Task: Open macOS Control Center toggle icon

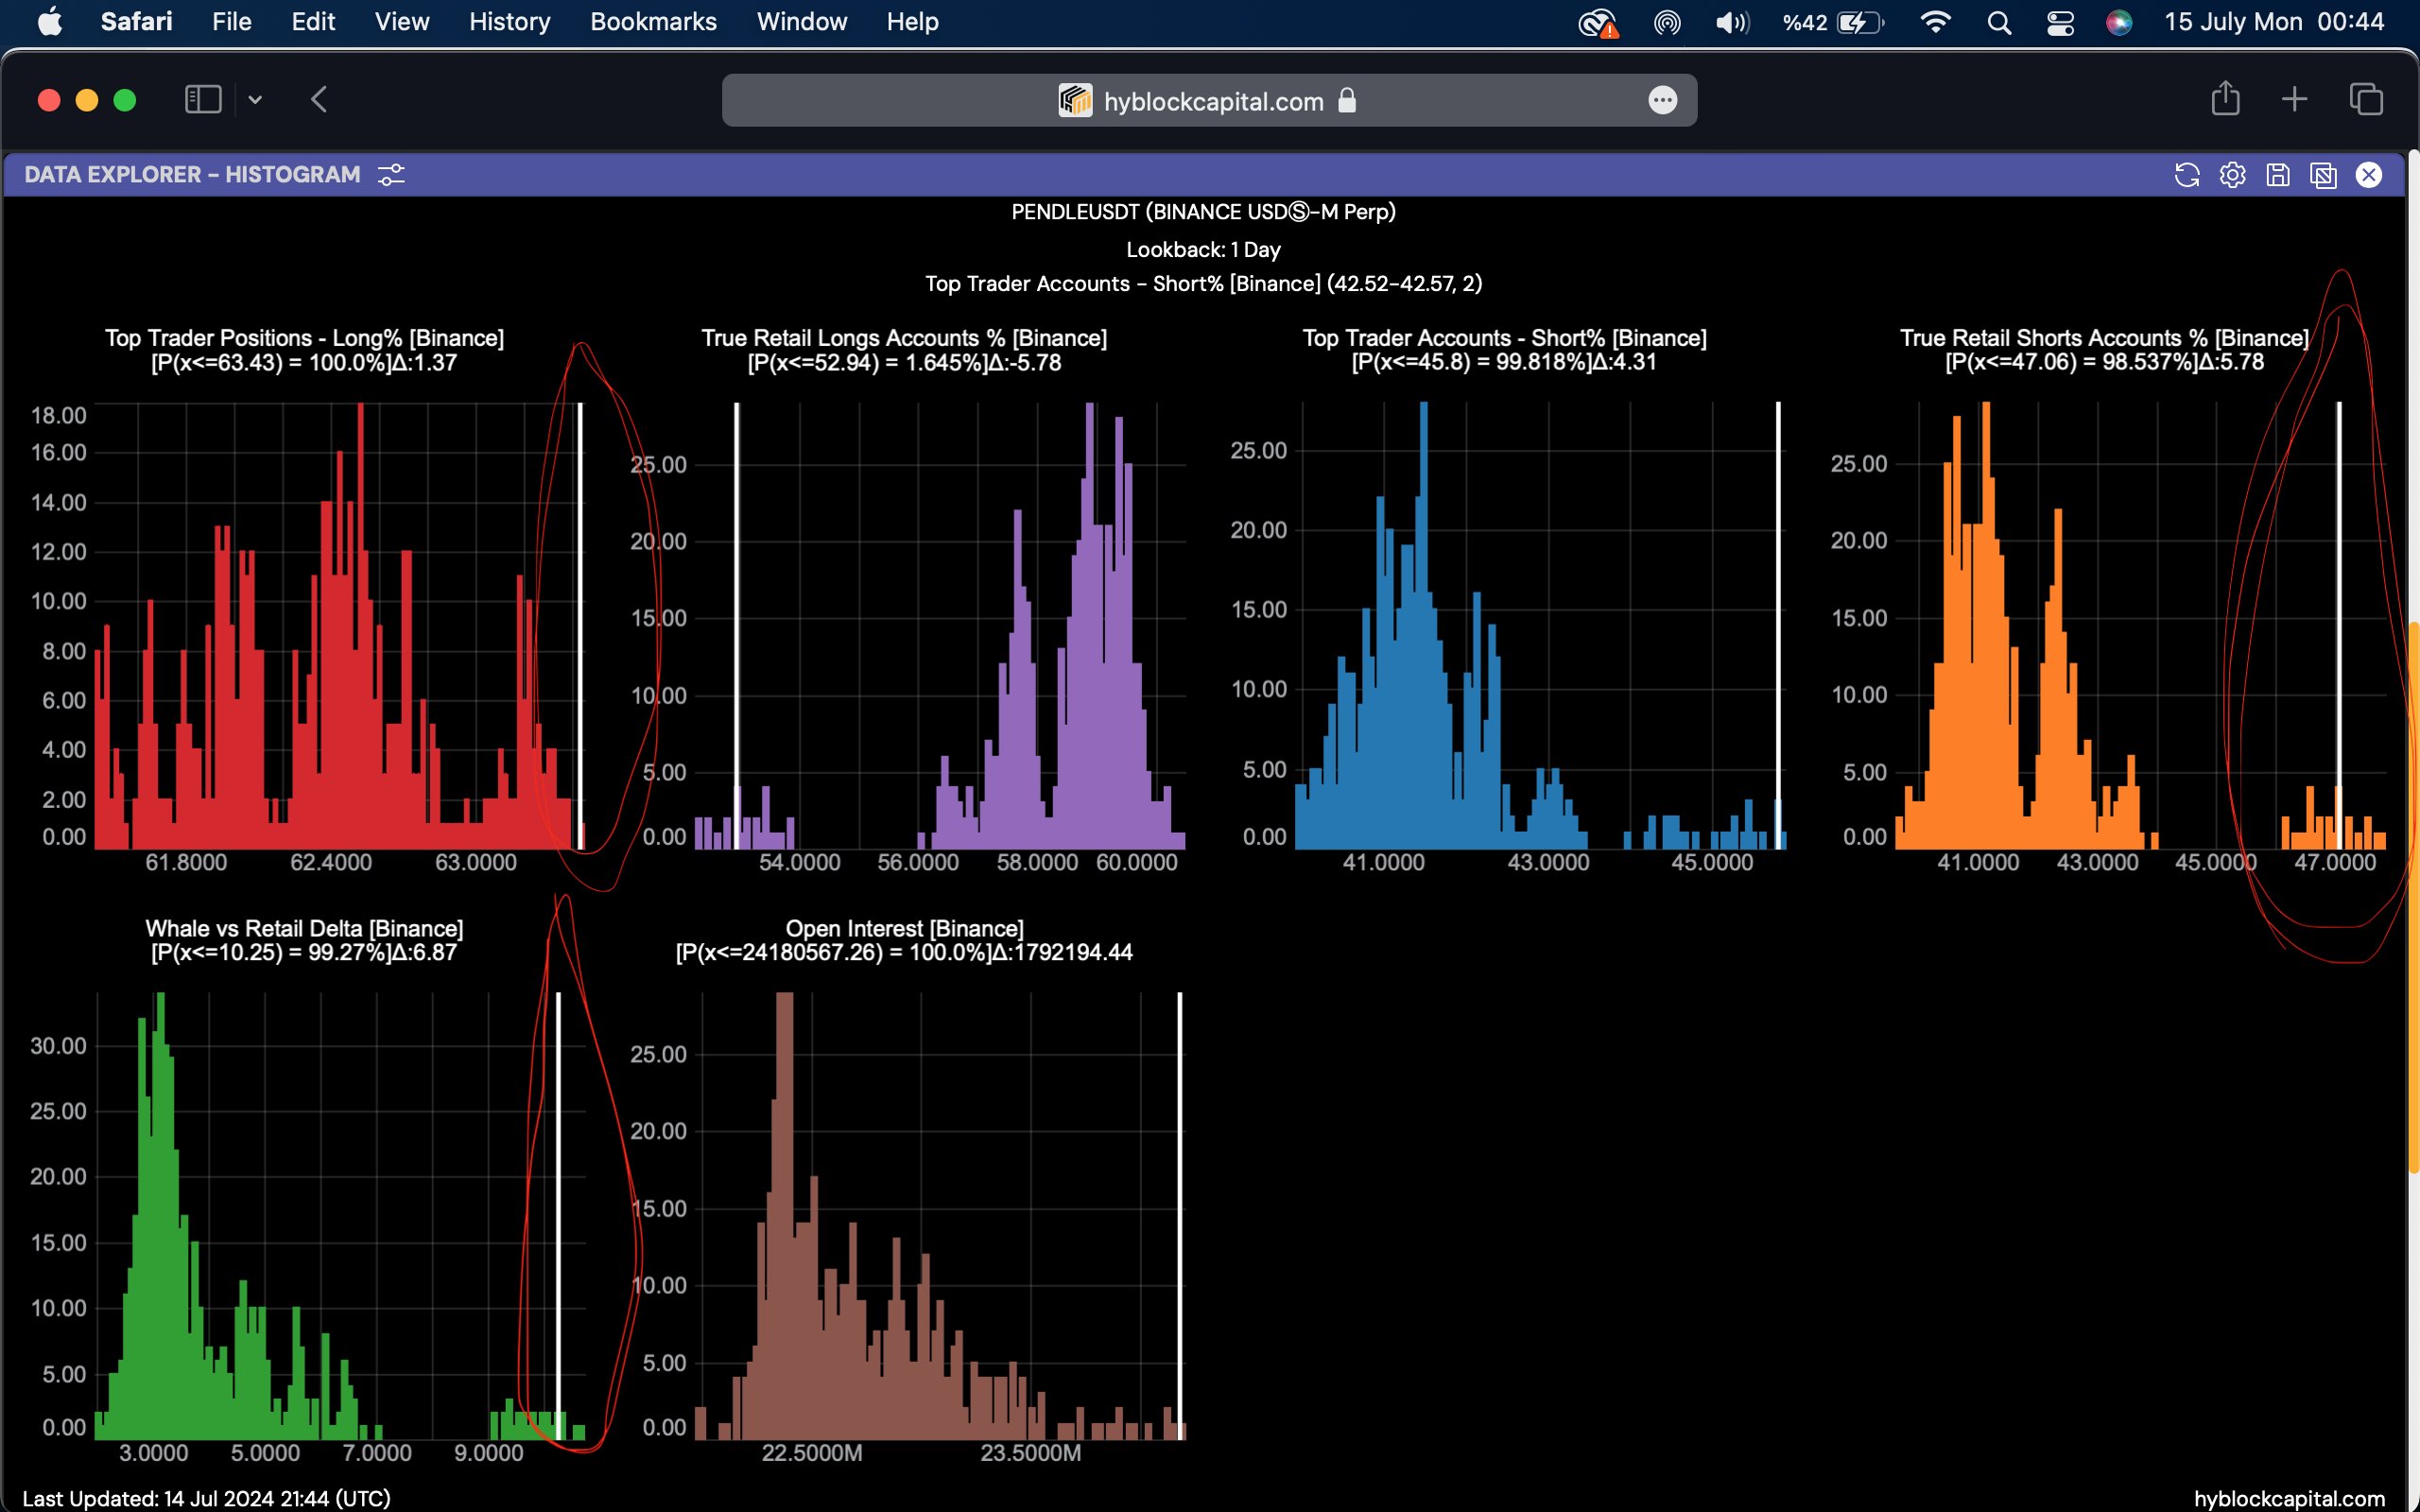Action: point(2060,22)
